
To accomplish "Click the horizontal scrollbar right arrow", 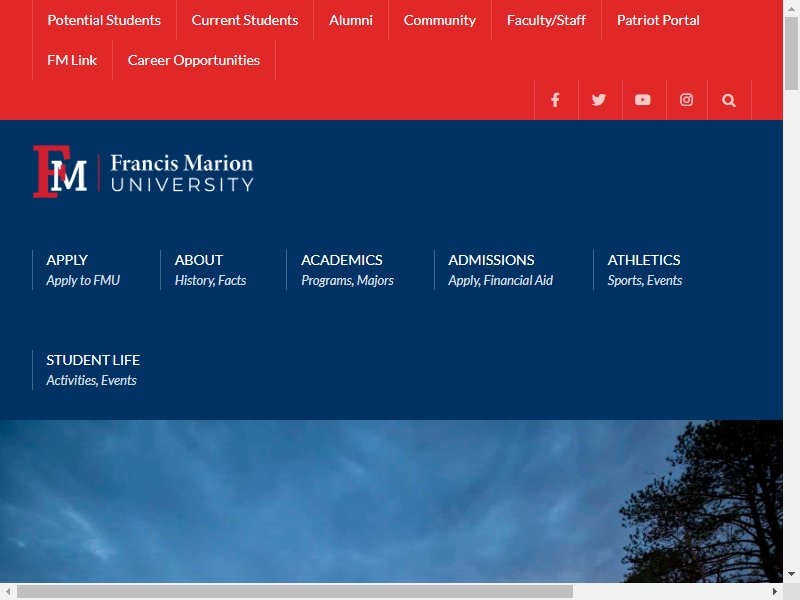I will pyautogui.click(x=775, y=591).
